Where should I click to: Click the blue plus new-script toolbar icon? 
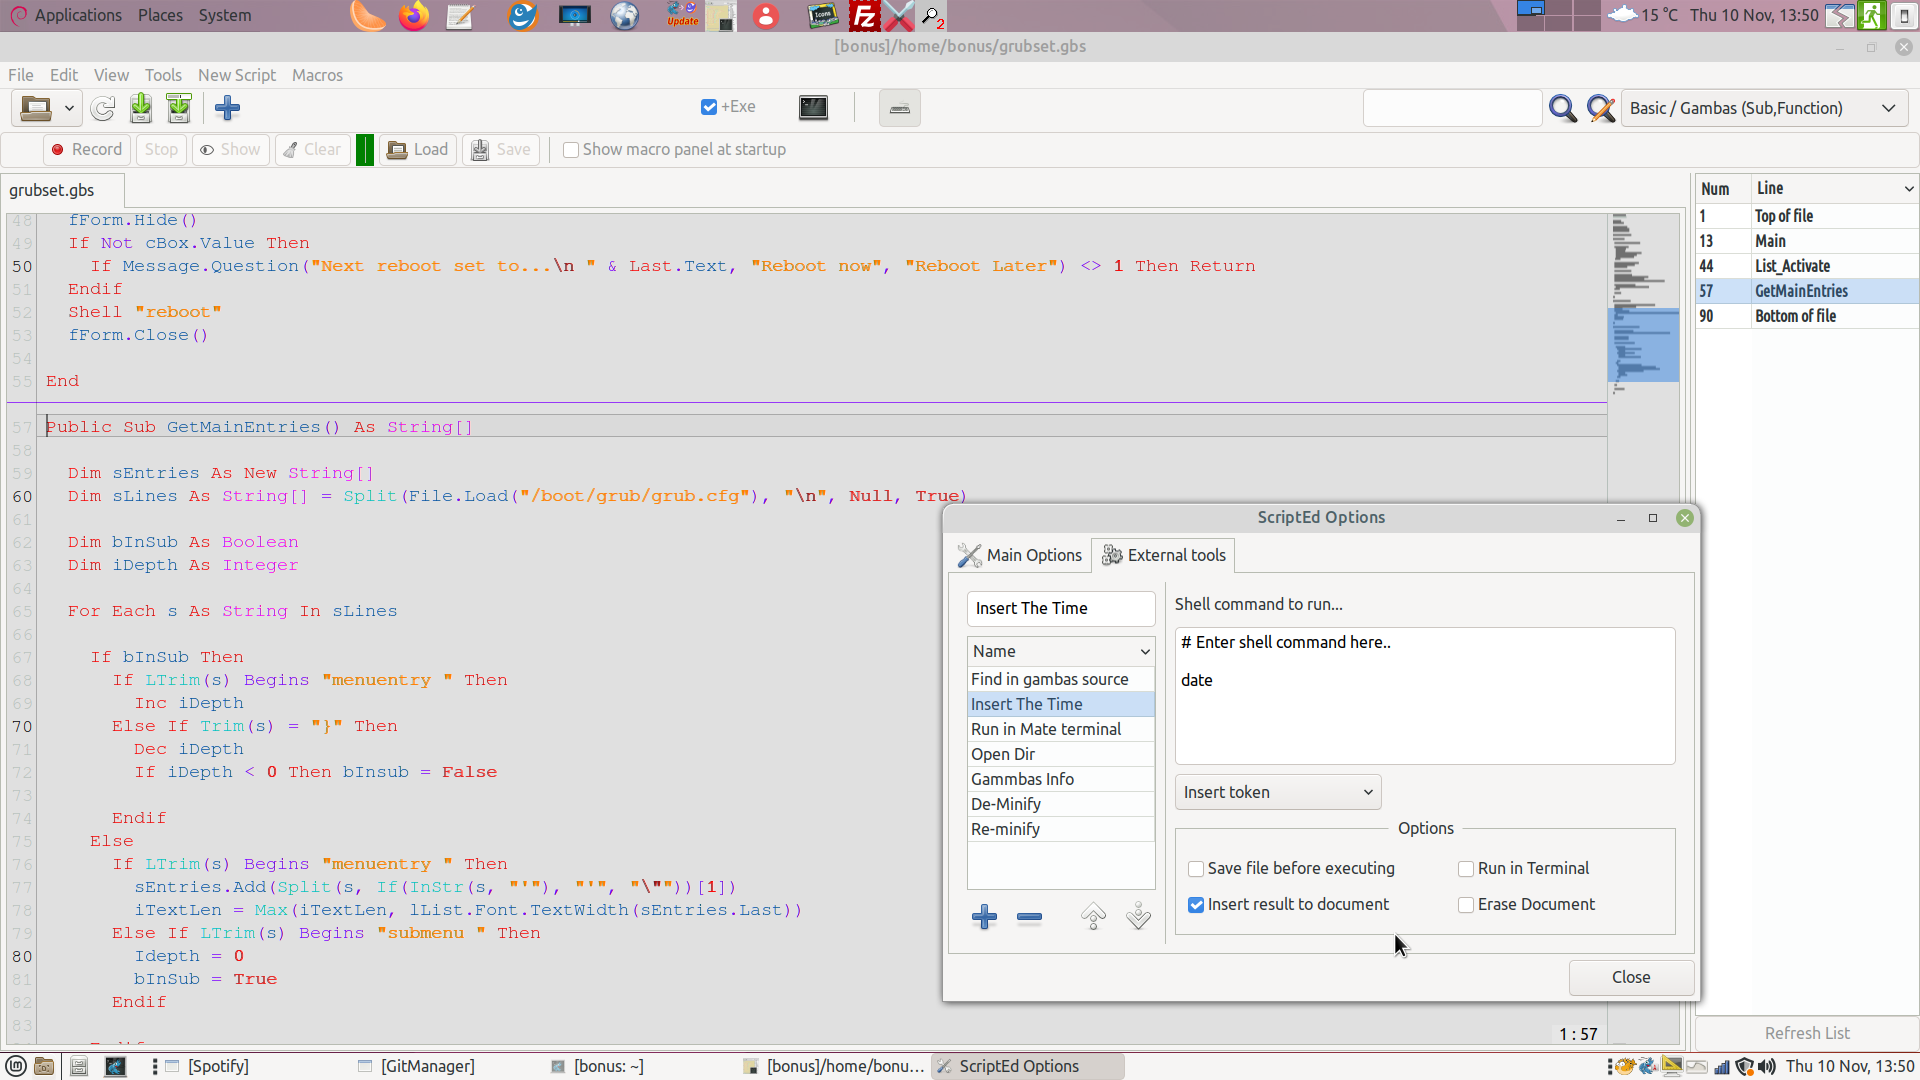227,108
